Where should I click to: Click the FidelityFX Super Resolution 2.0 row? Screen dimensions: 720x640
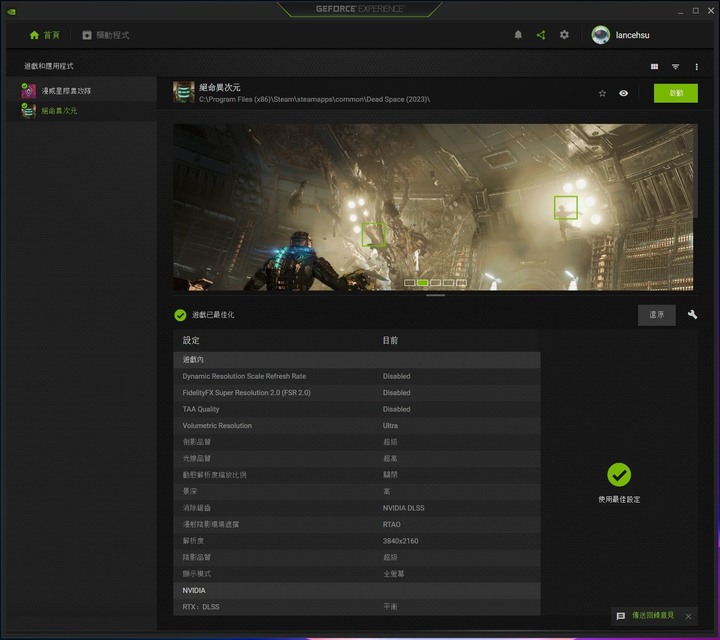tap(357, 393)
